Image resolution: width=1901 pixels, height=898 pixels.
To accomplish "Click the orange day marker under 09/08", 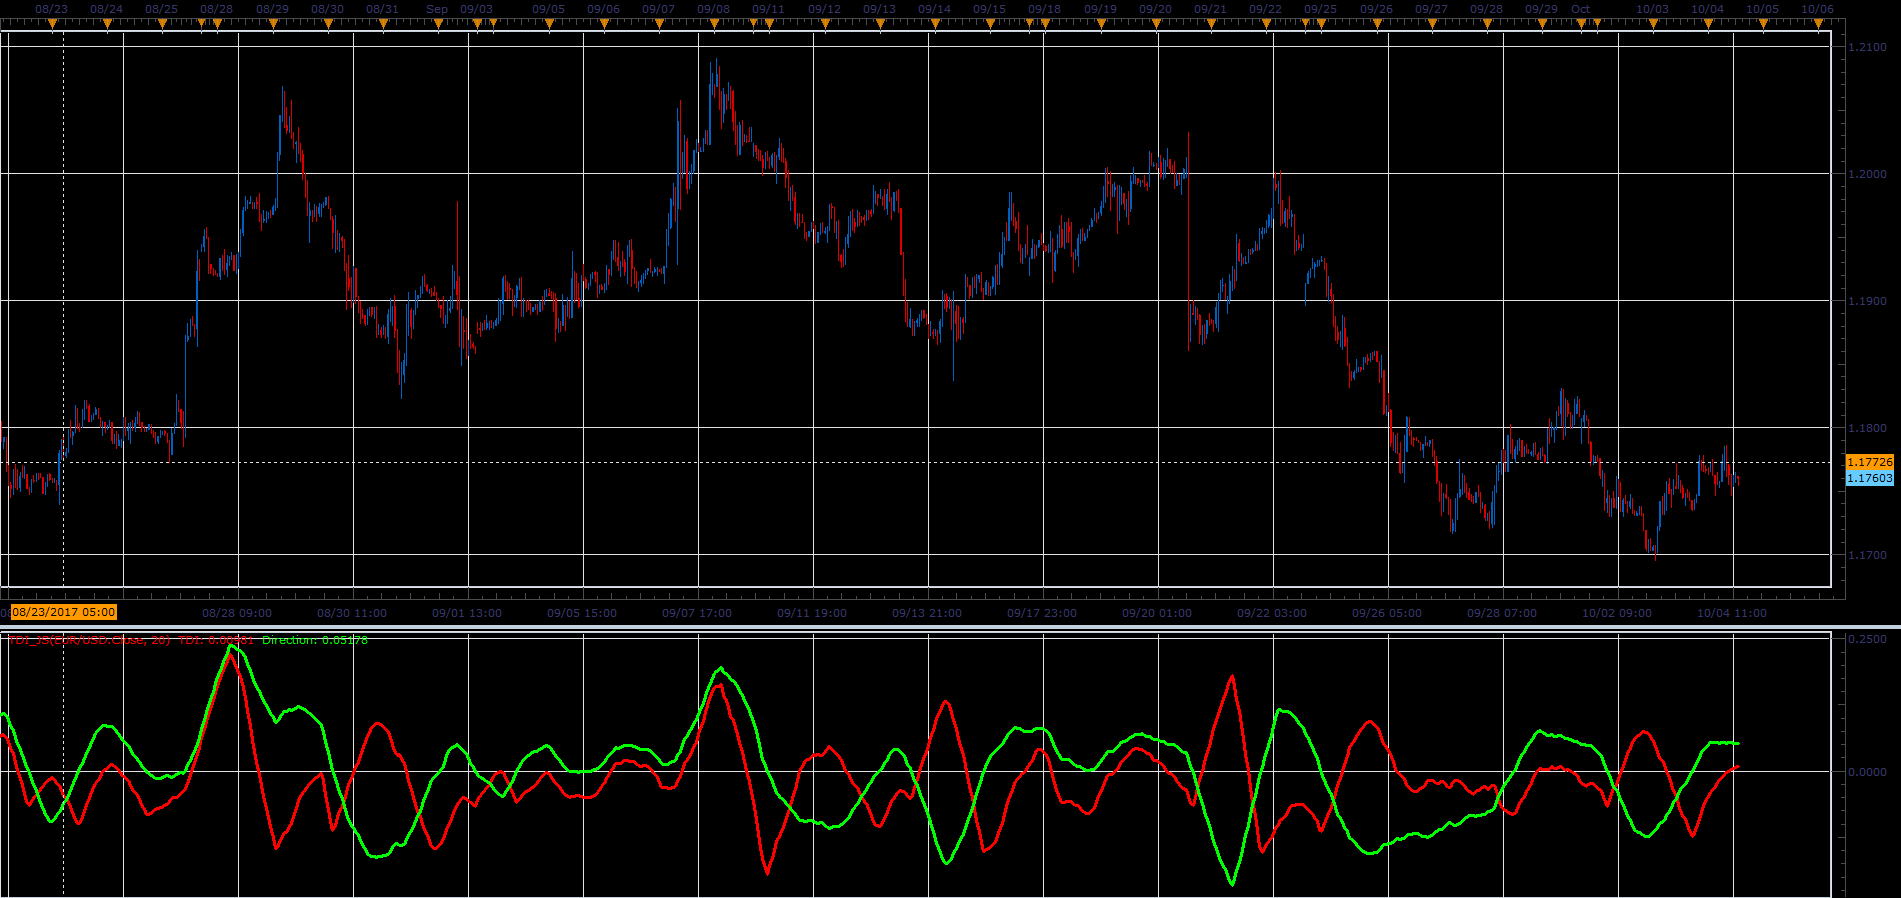I will (x=714, y=25).
